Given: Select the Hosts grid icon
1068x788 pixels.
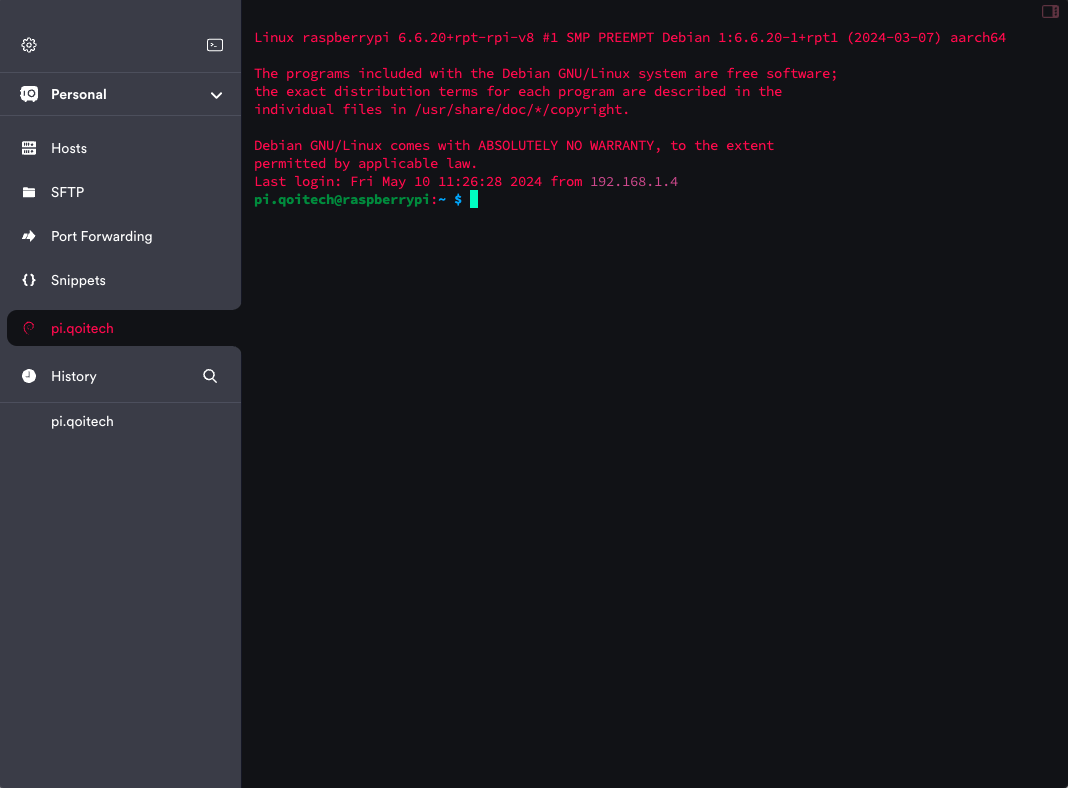Looking at the screenshot, I should point(28,147).
